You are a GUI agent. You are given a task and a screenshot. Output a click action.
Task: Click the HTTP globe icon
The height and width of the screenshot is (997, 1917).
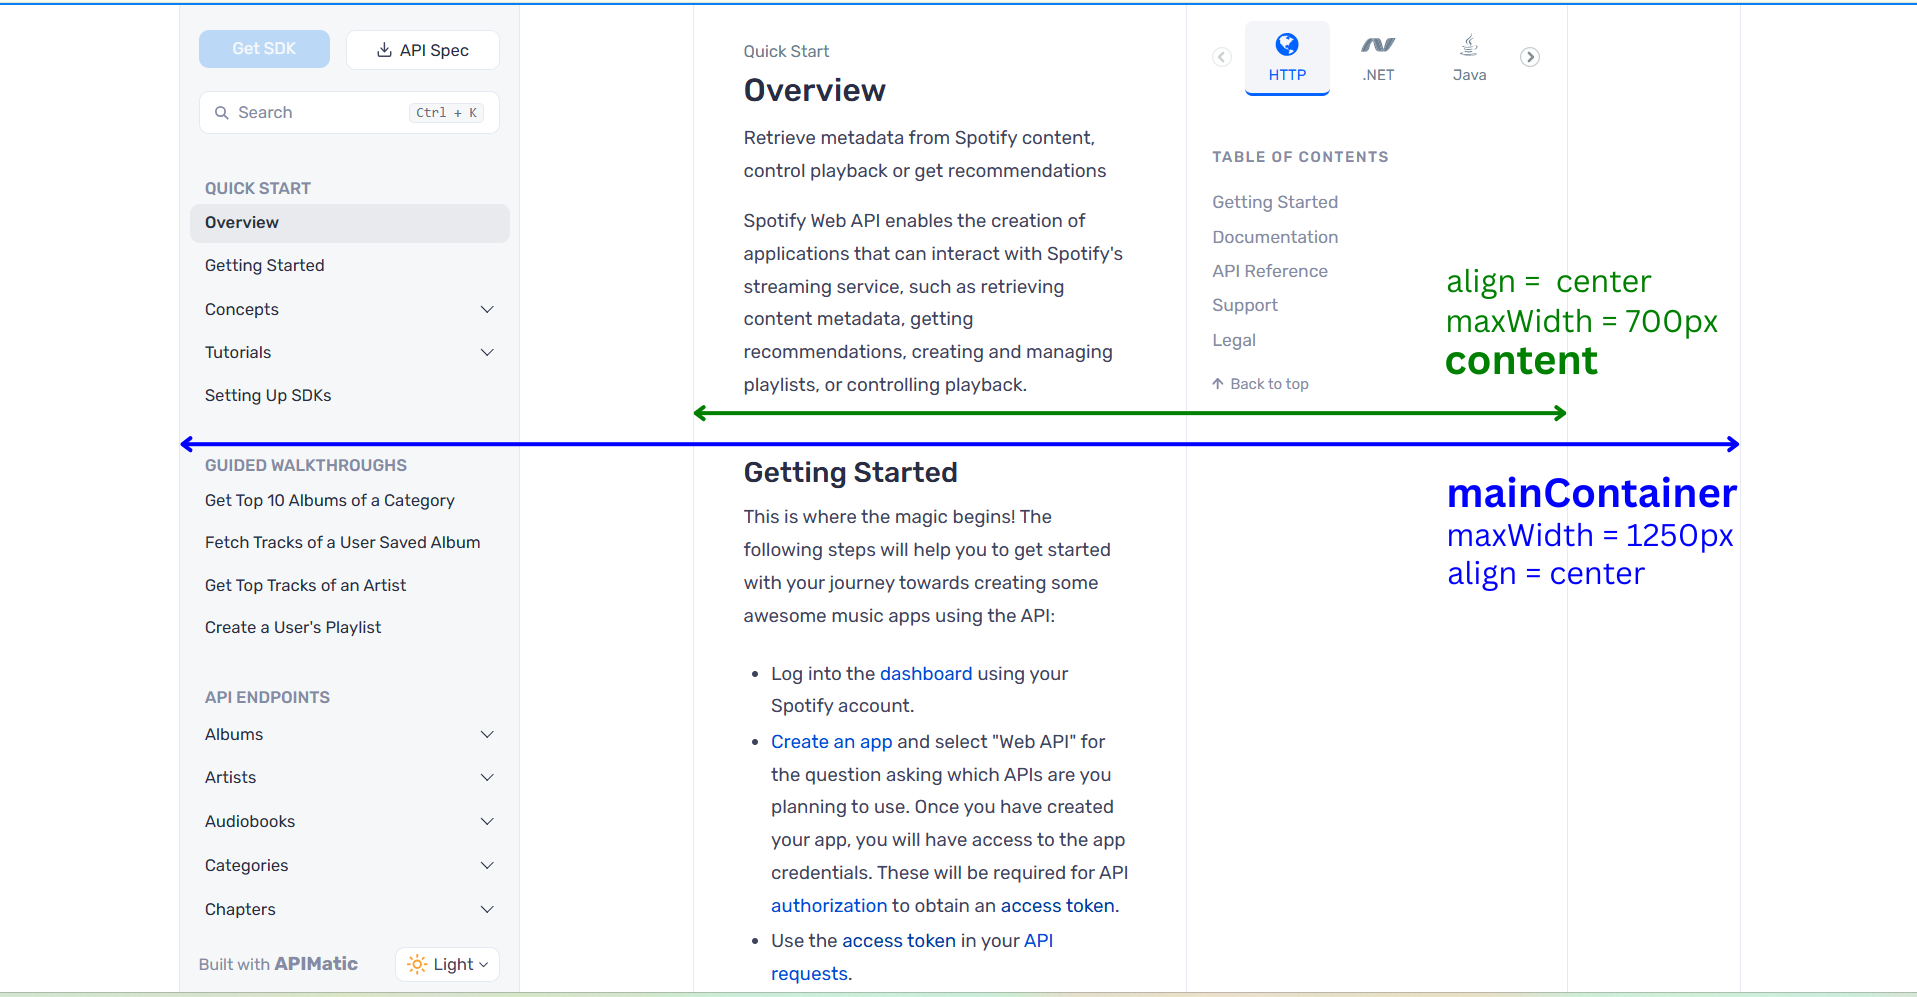1287,44
